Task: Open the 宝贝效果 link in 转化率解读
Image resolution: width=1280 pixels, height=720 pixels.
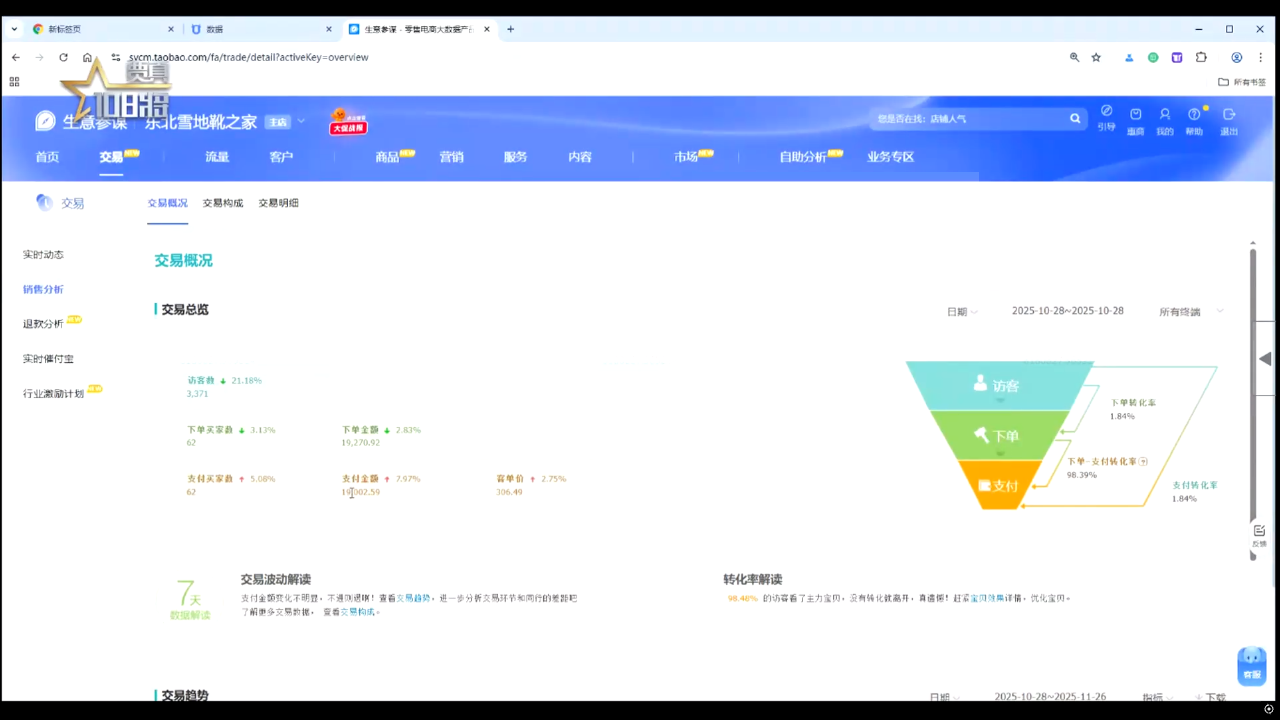Action: click(x=987, y=598)
